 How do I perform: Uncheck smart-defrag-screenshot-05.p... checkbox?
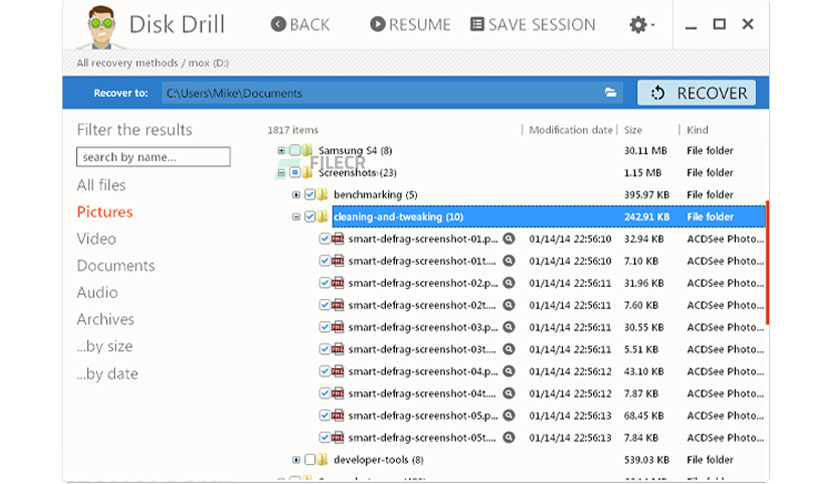tap(324, 415)
